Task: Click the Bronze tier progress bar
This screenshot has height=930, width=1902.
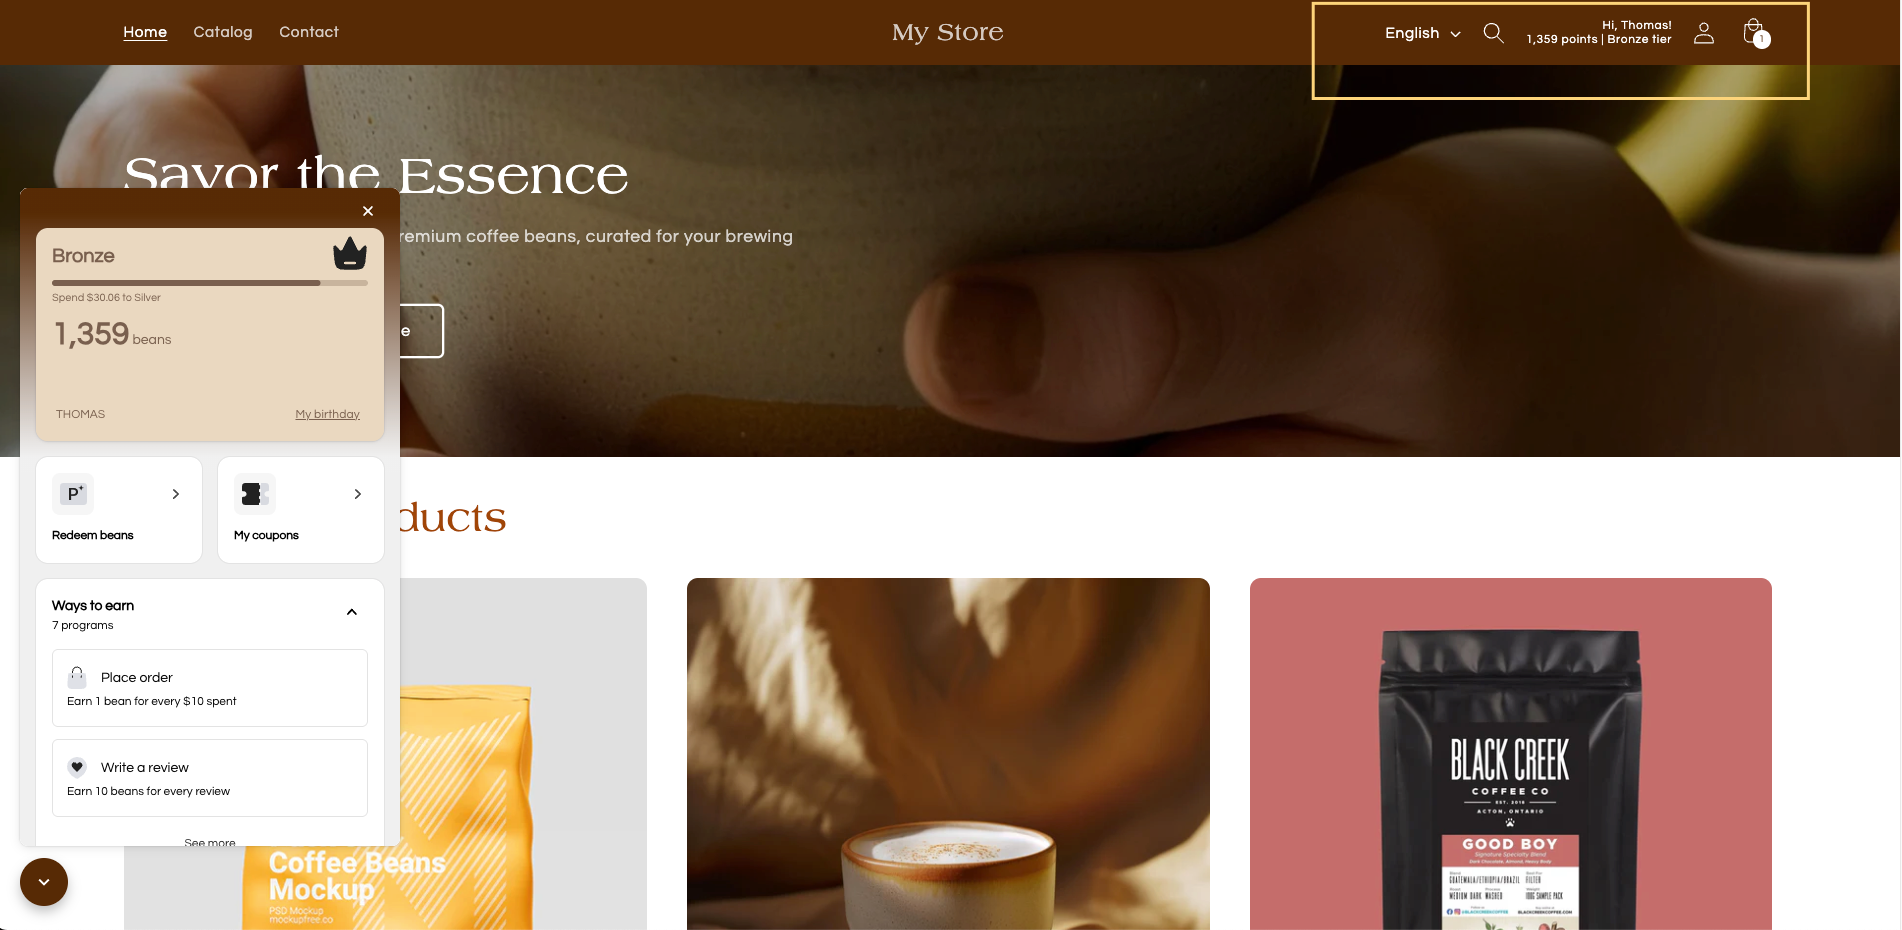Action: [x=210, y=283]
